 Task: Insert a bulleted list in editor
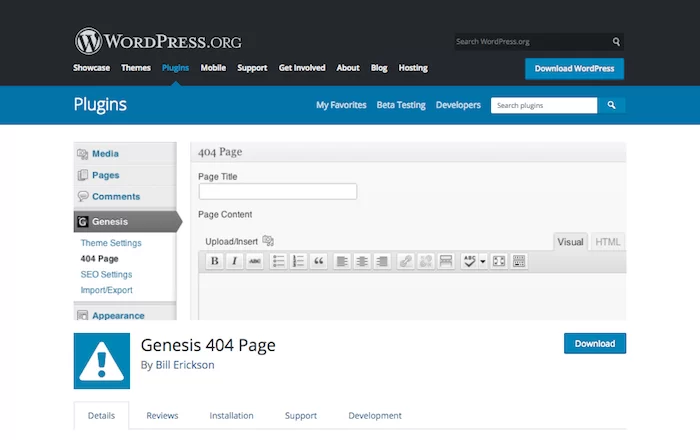[279, 261]
